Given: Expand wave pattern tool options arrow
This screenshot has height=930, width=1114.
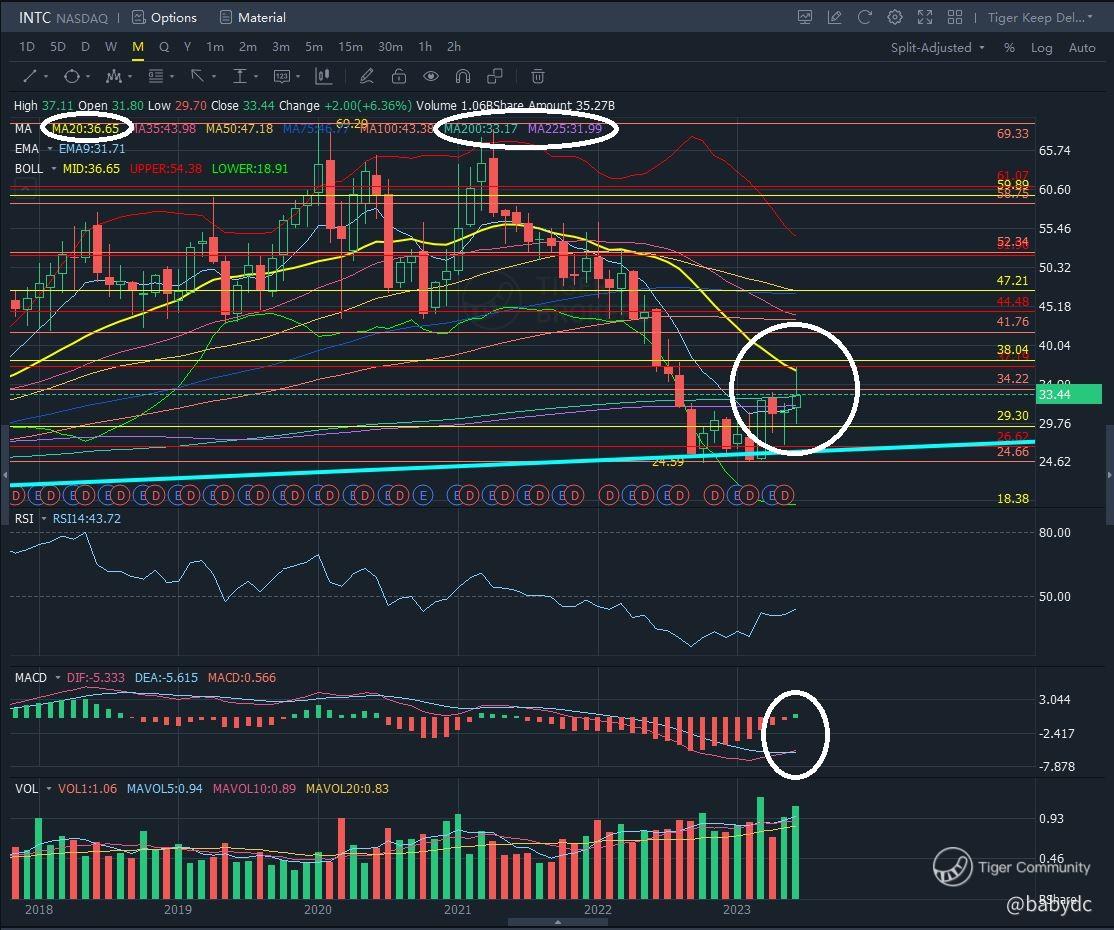Looking at the screenshot, I should click(130, 77).
